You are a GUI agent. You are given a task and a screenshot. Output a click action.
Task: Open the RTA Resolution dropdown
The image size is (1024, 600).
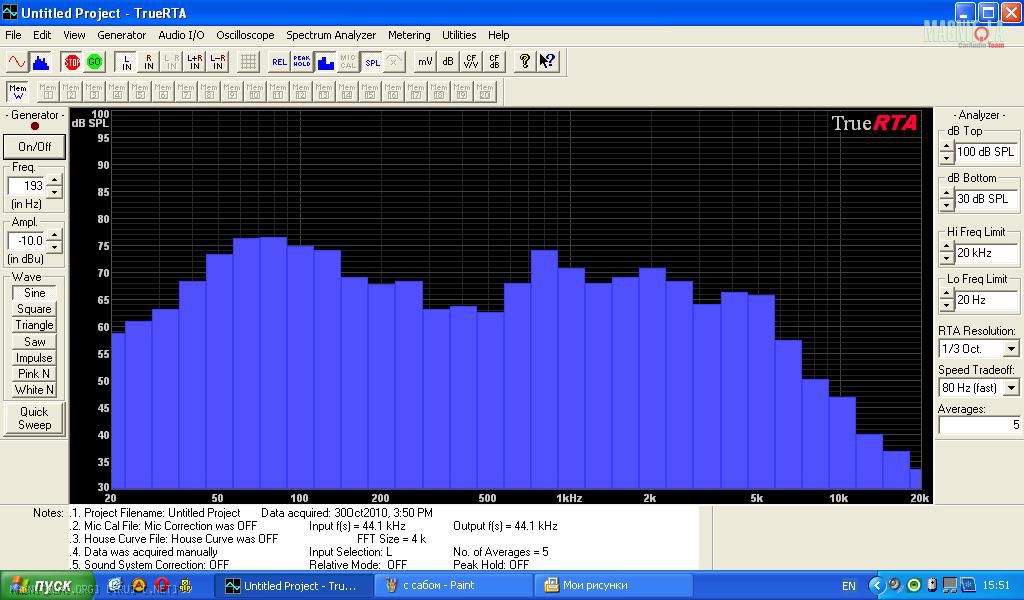click(x=1011, y=349)
